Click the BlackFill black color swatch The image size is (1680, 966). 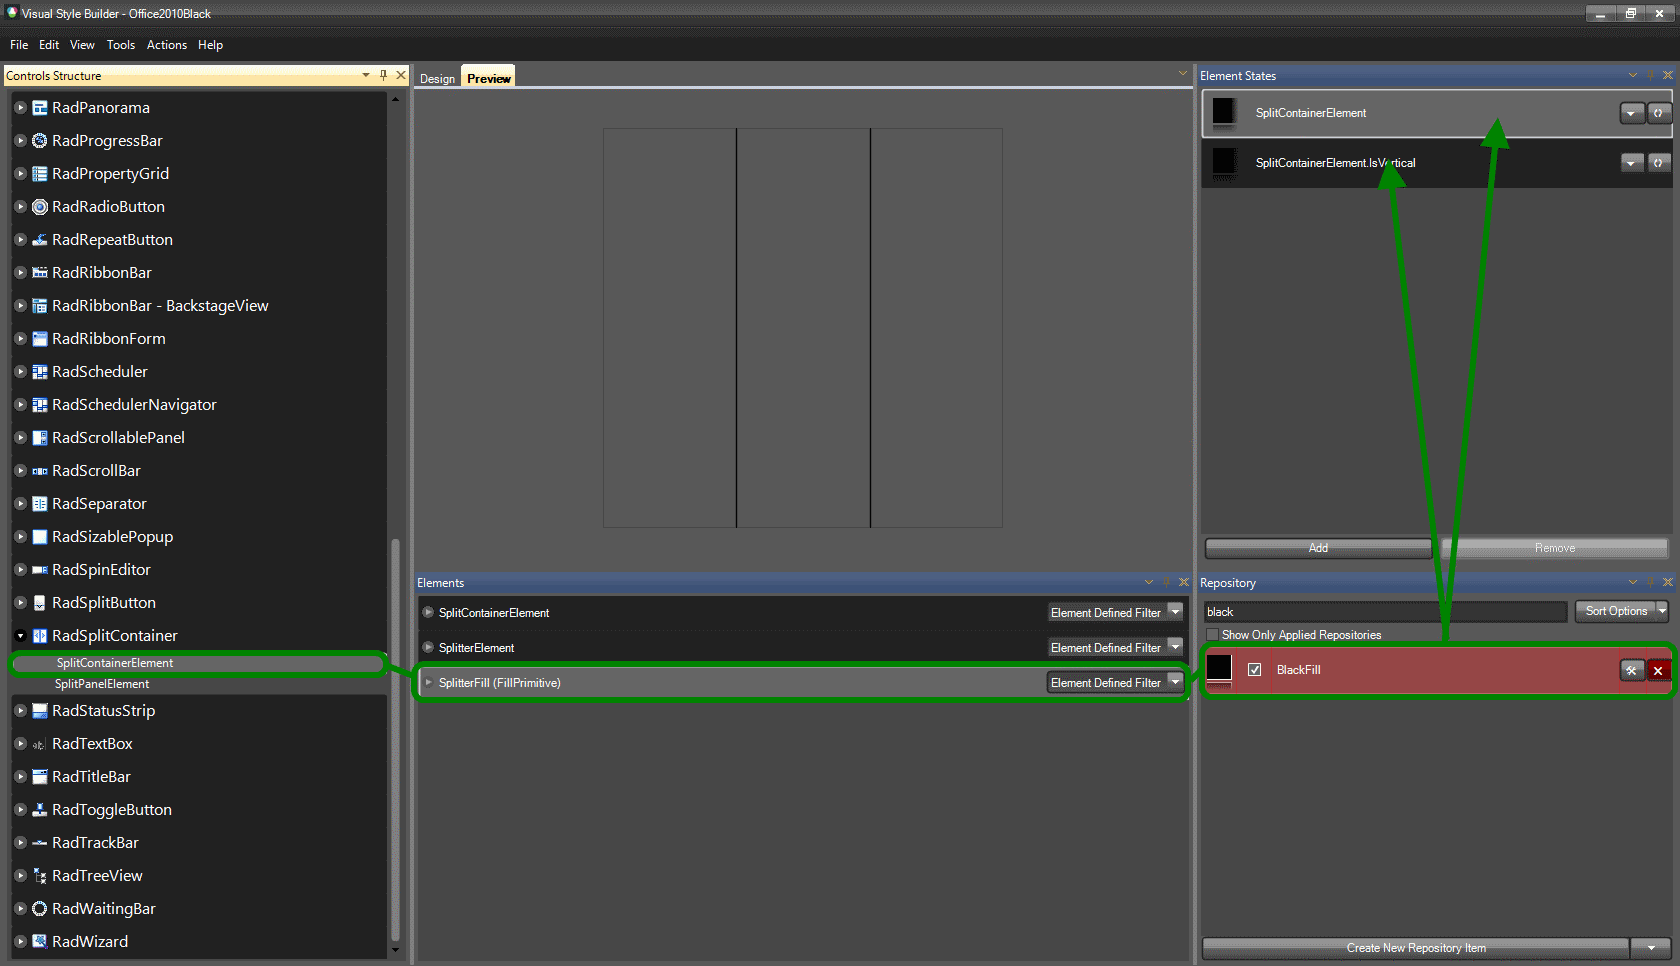1219,668
